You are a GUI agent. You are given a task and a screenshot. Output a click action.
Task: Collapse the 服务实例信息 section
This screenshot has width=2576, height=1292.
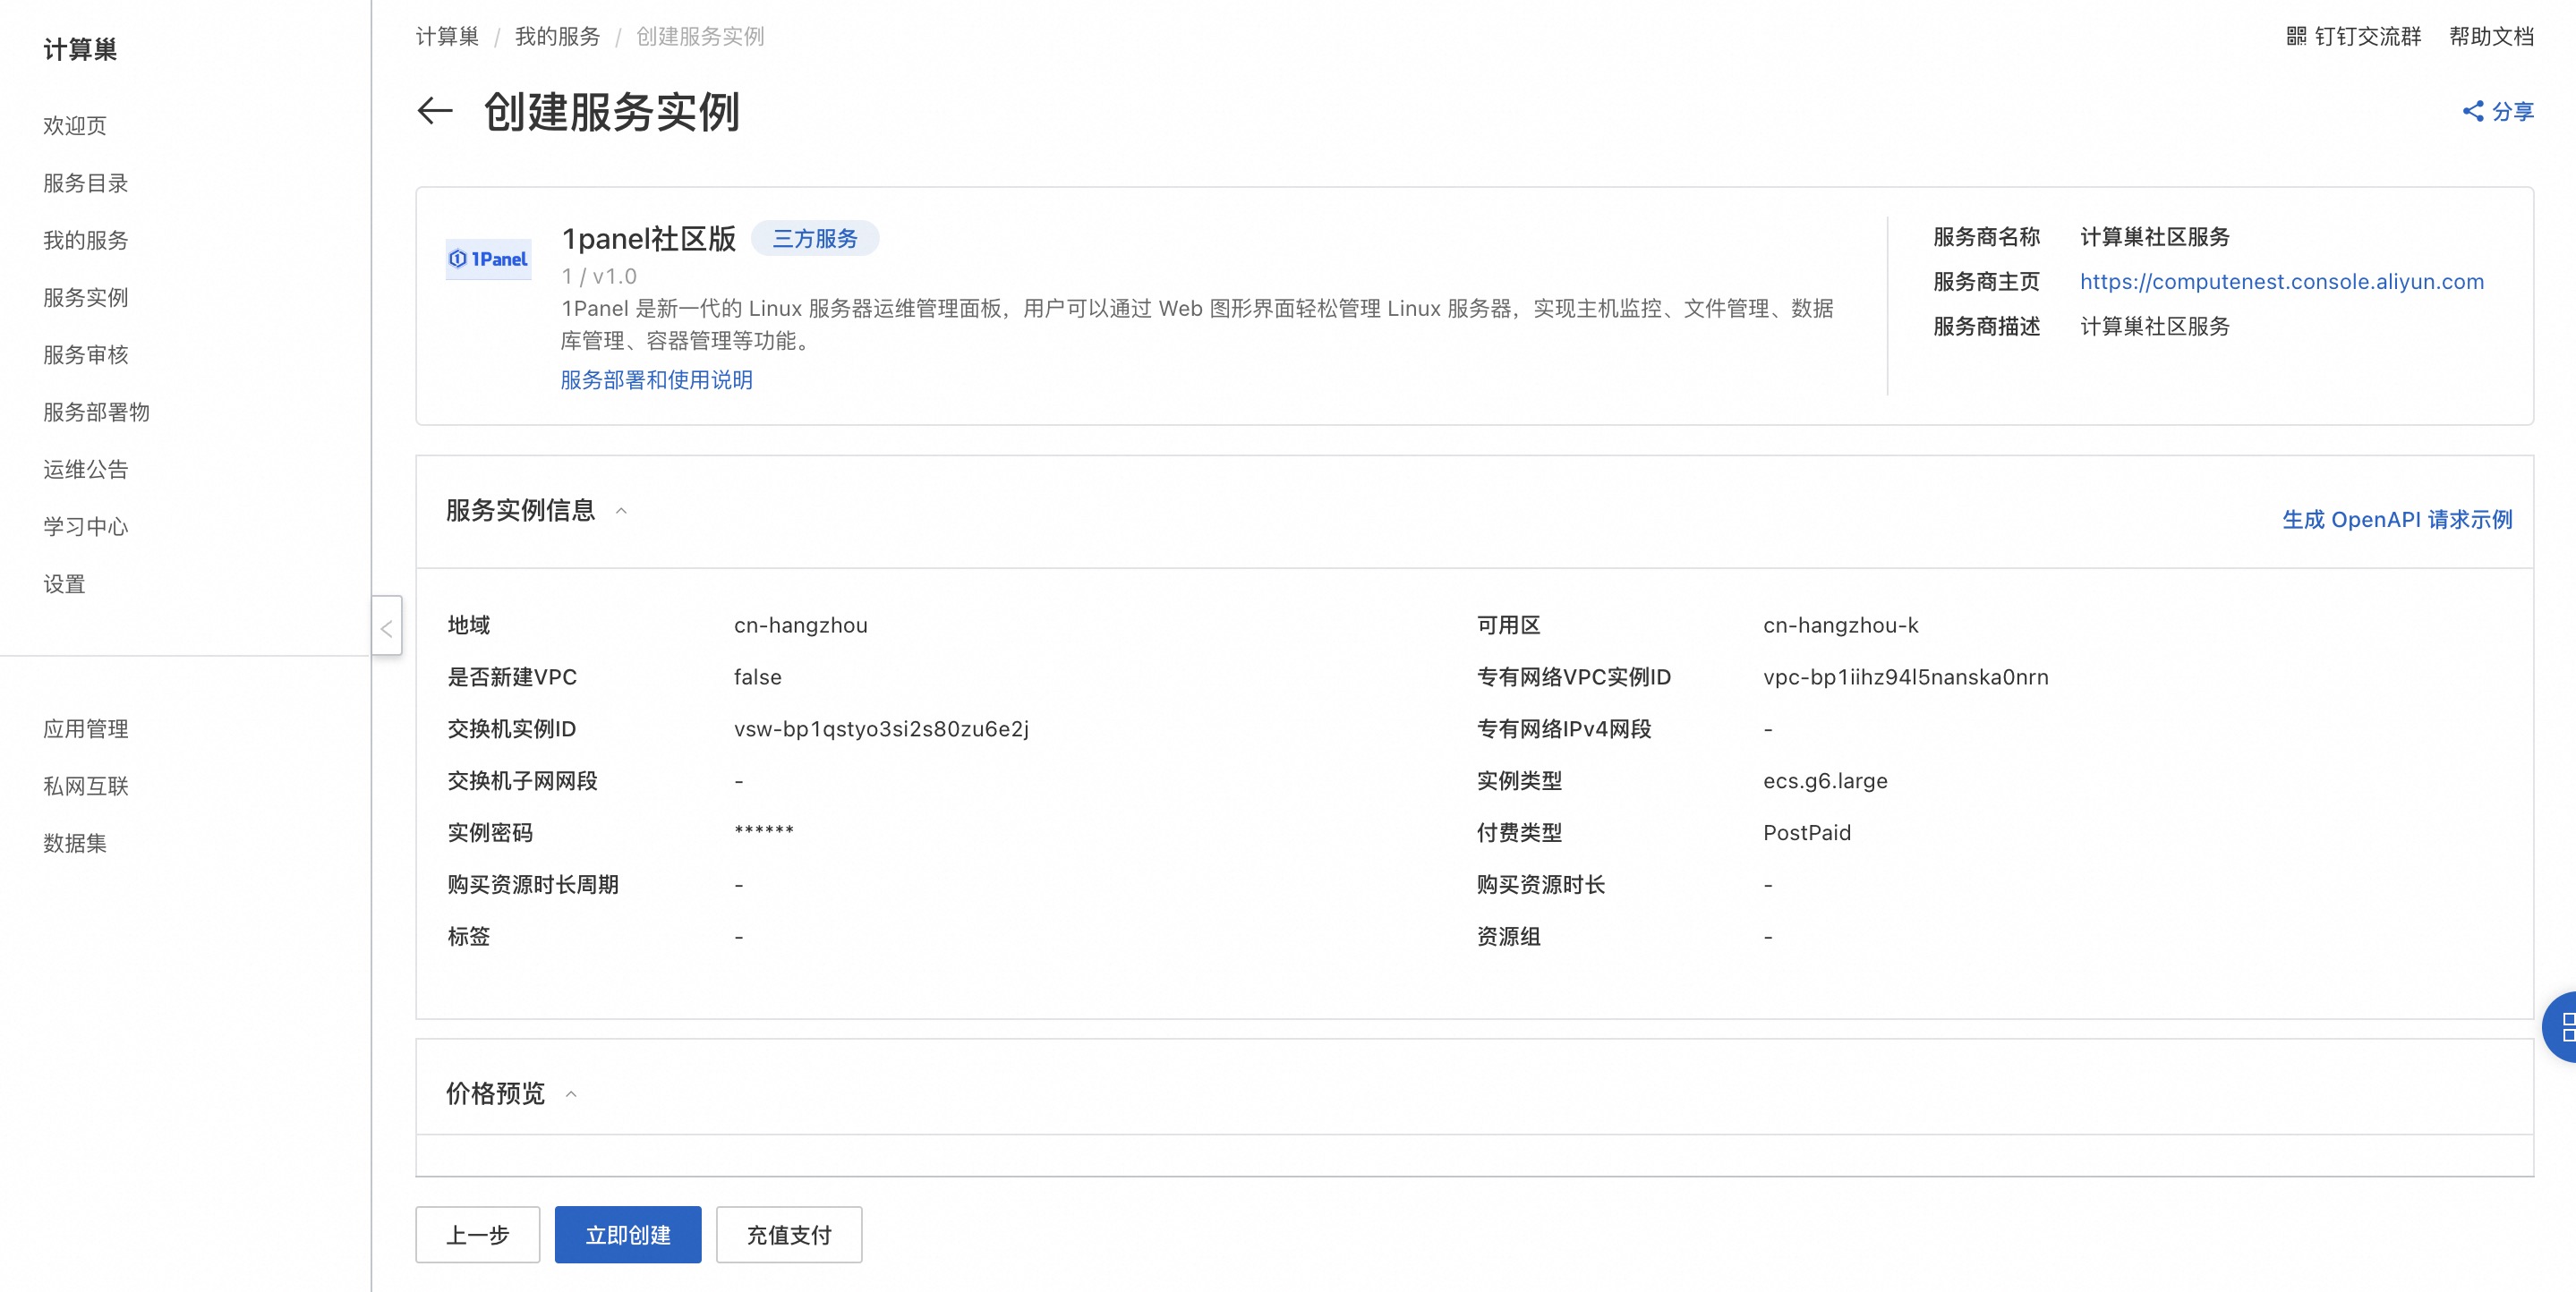621,511
